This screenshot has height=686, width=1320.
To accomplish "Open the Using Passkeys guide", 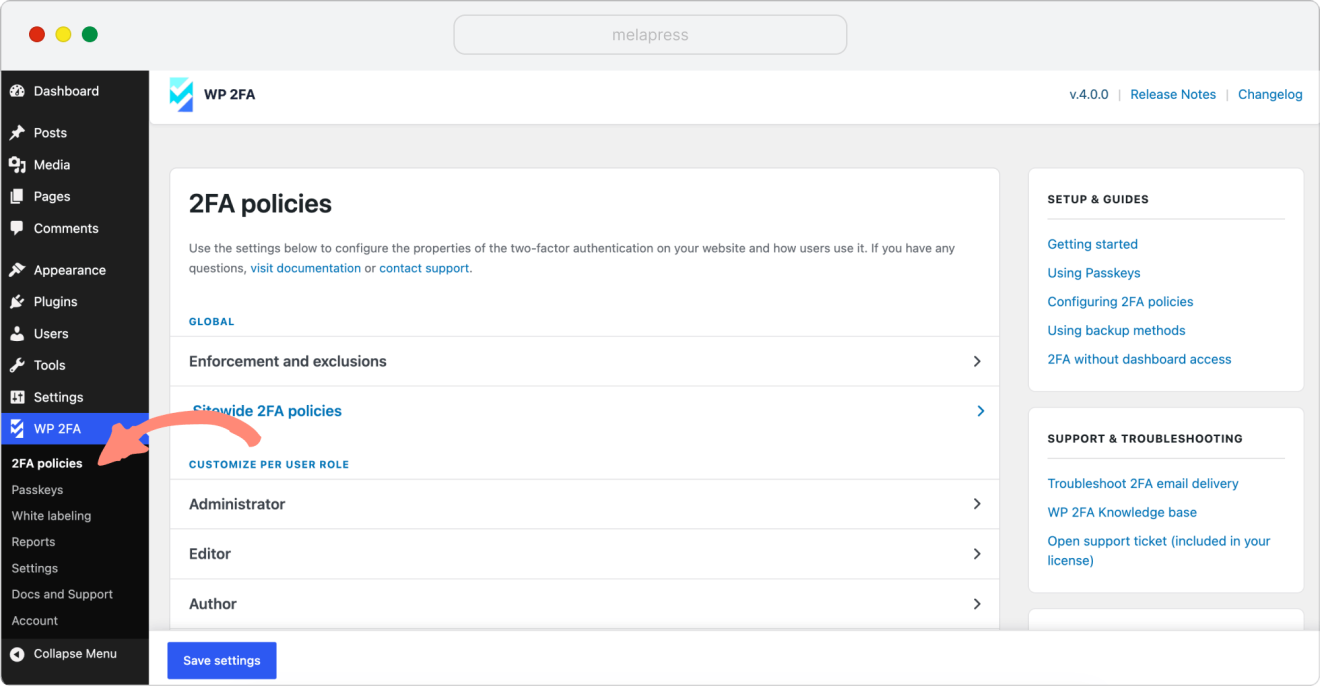I will click(1094, 273).
